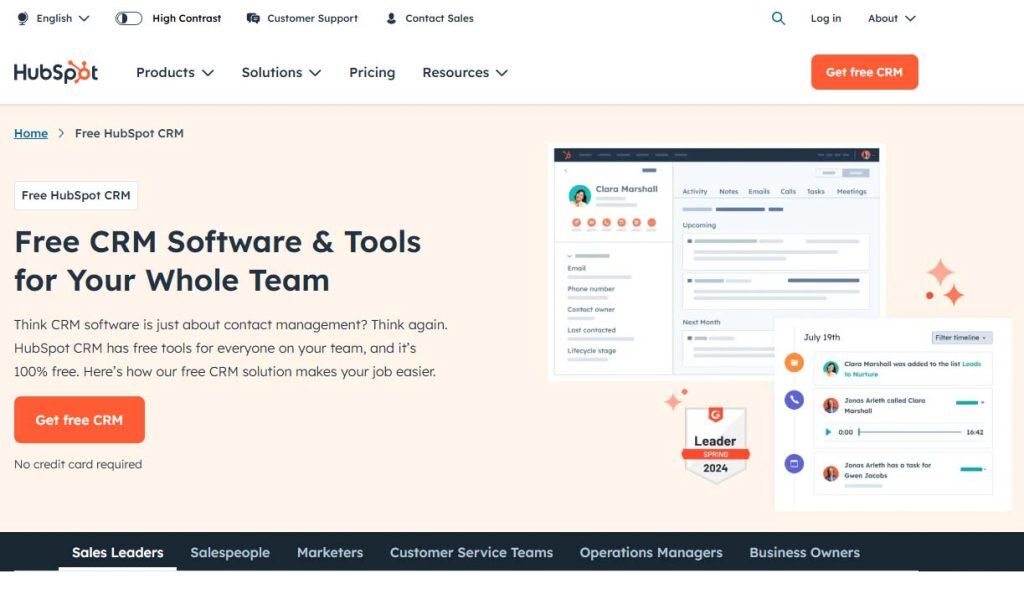Screen dimensions: 1024x589
Task: Click the Free HubSpot CRM tag label
Action: [x=76, y=195]
